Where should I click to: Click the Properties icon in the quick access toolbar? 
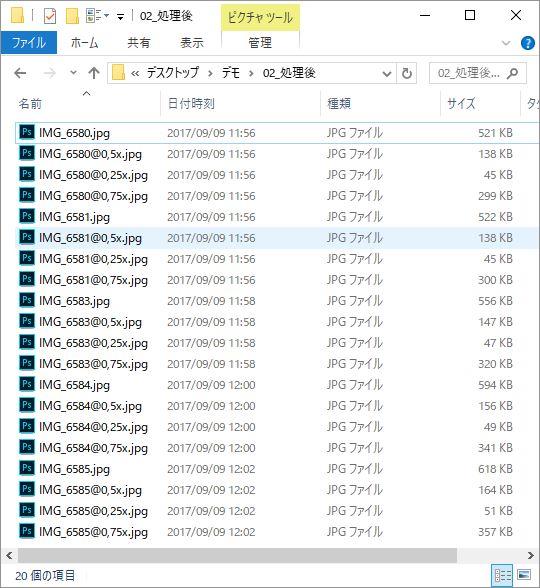[50, 16]
